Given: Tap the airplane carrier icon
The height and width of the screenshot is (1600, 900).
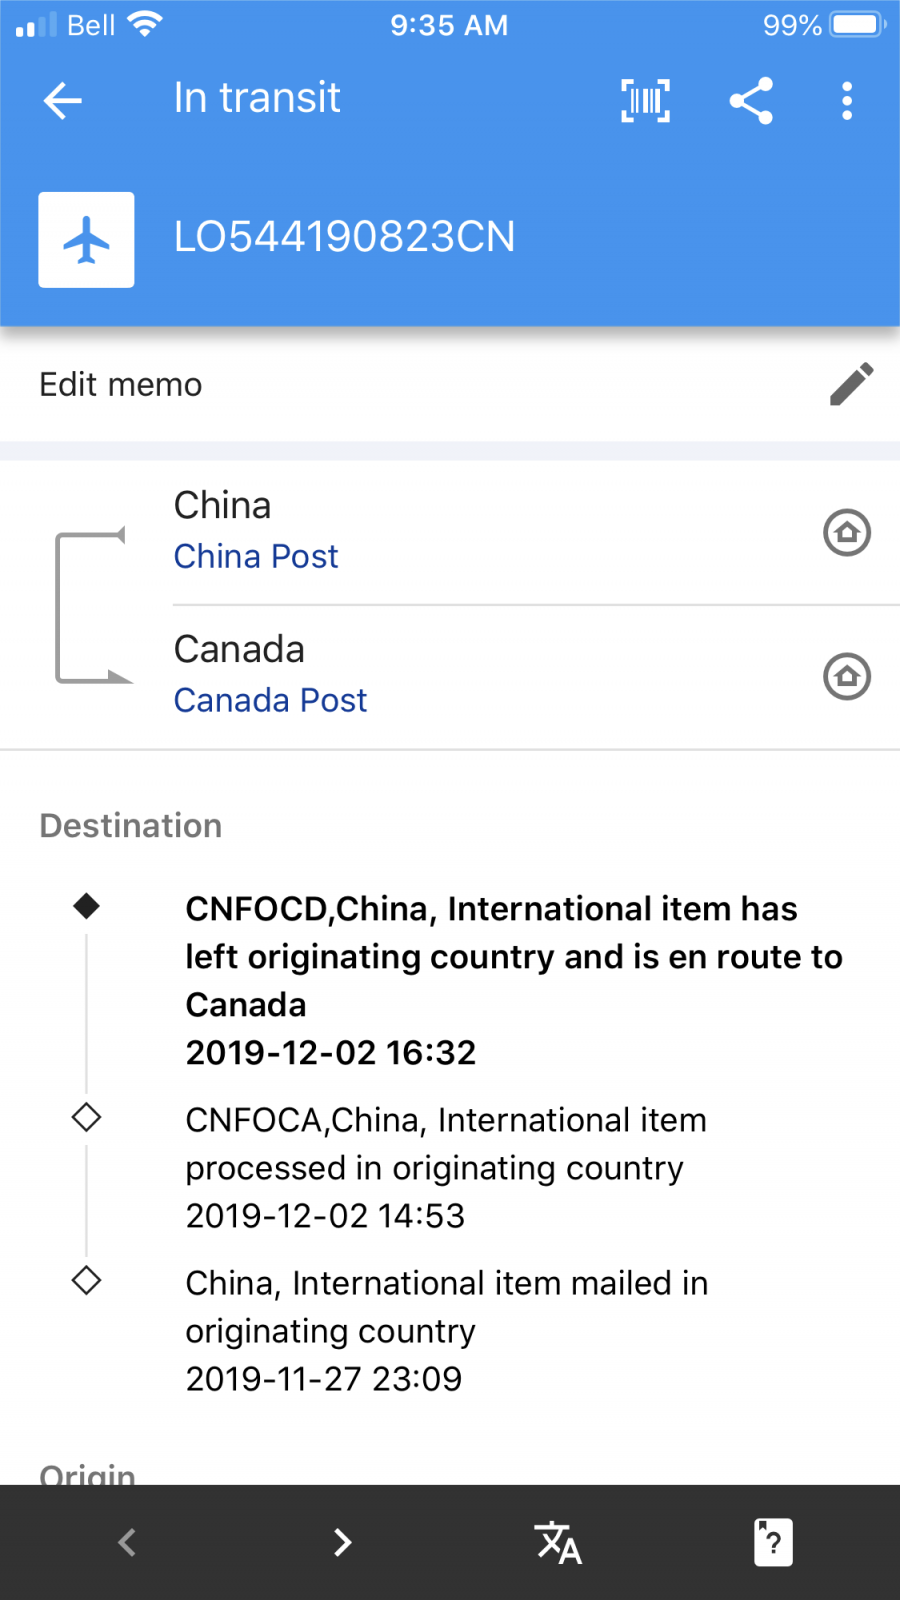Looking at the screenshot, I should pyautogui.click(x=87, y=240).
